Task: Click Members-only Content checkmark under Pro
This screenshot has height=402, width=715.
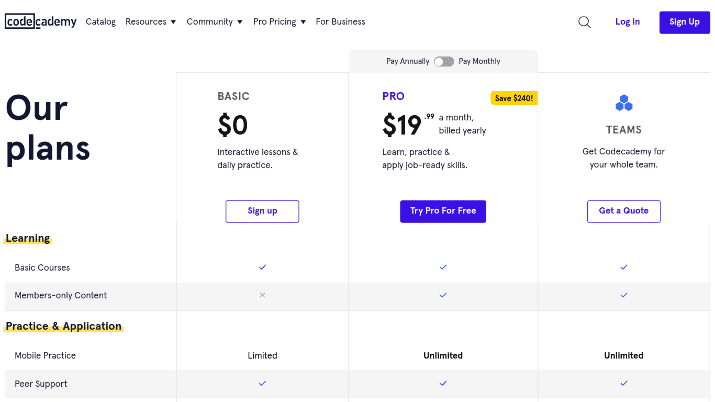Action: (443, 295)
